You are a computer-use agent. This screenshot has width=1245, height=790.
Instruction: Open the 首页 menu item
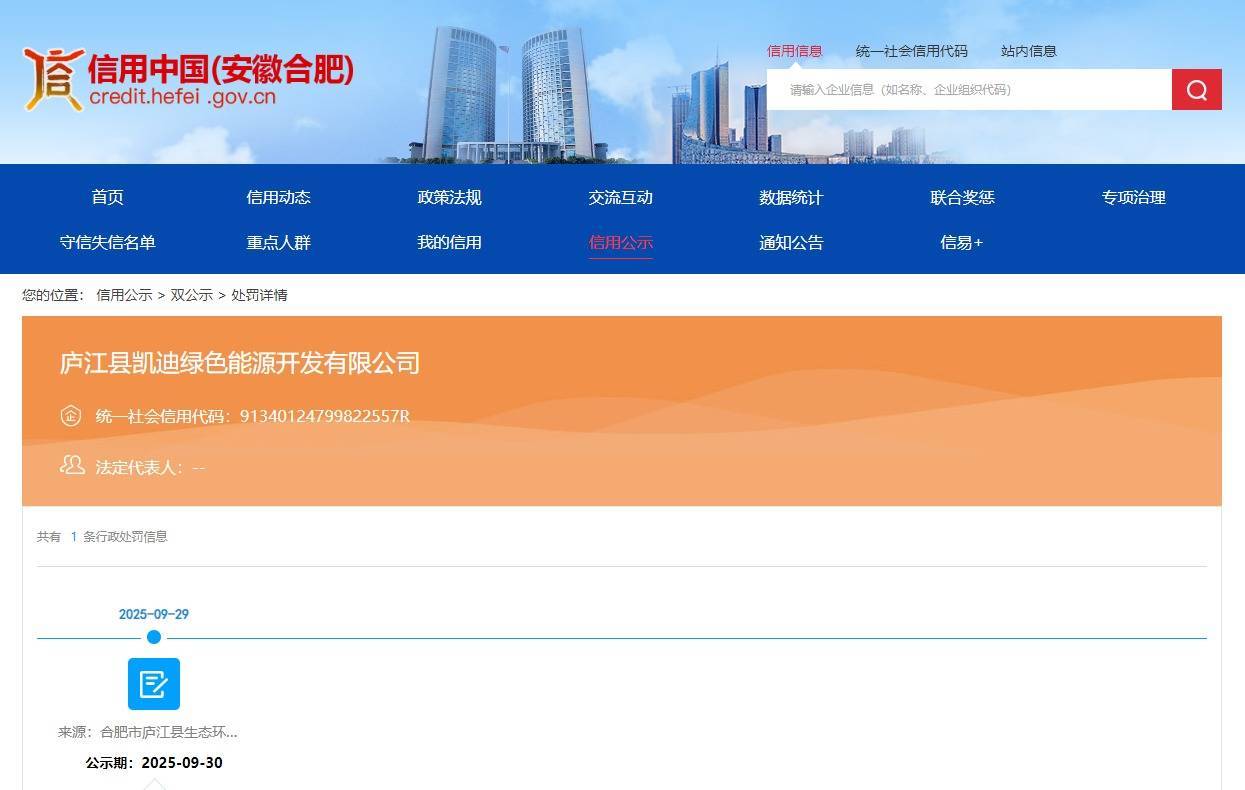tap(107, 197)
